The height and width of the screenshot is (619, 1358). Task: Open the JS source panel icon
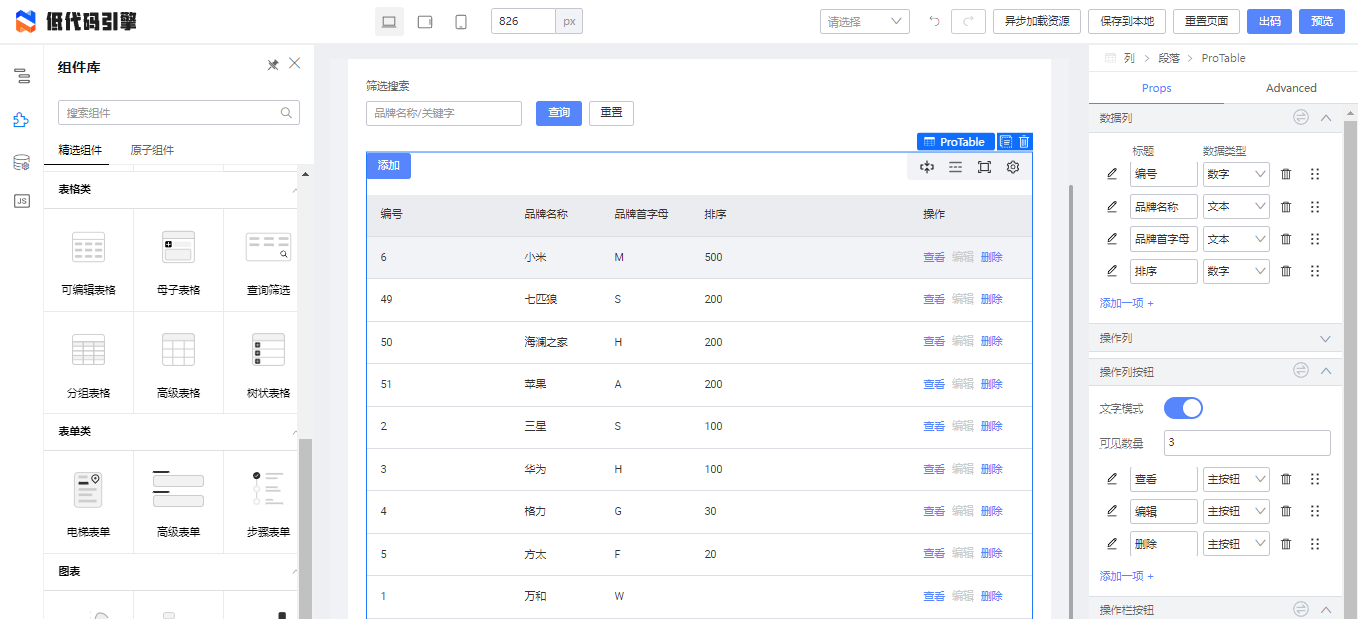pos(21,201)
